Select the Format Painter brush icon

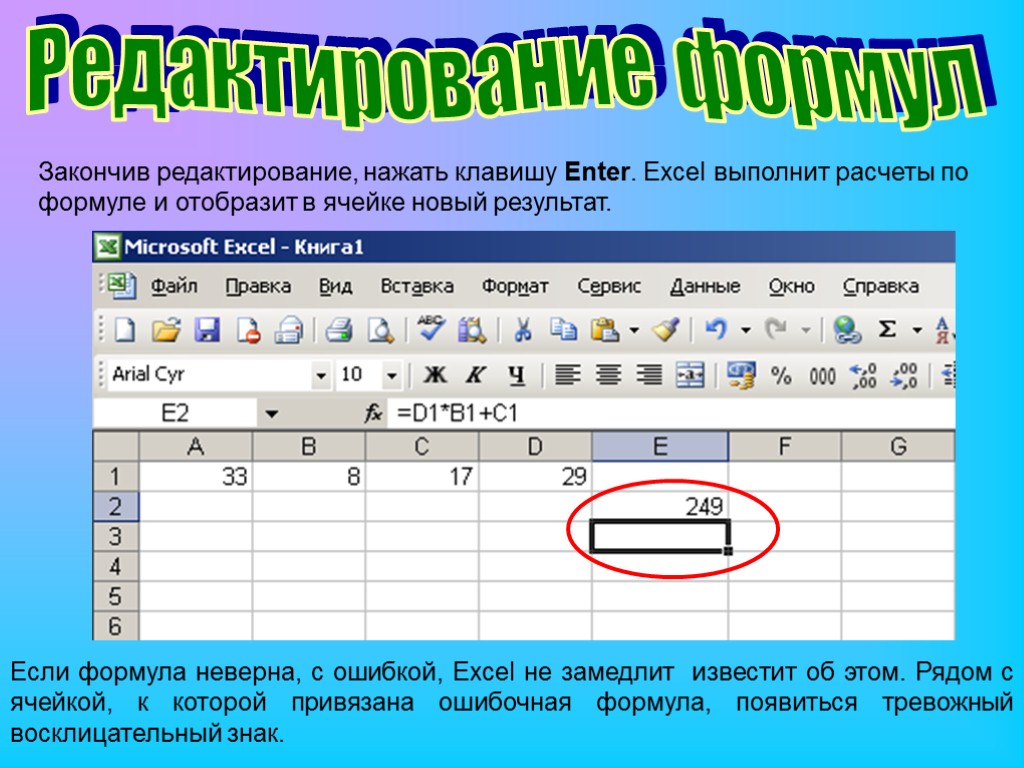point(665,330)
